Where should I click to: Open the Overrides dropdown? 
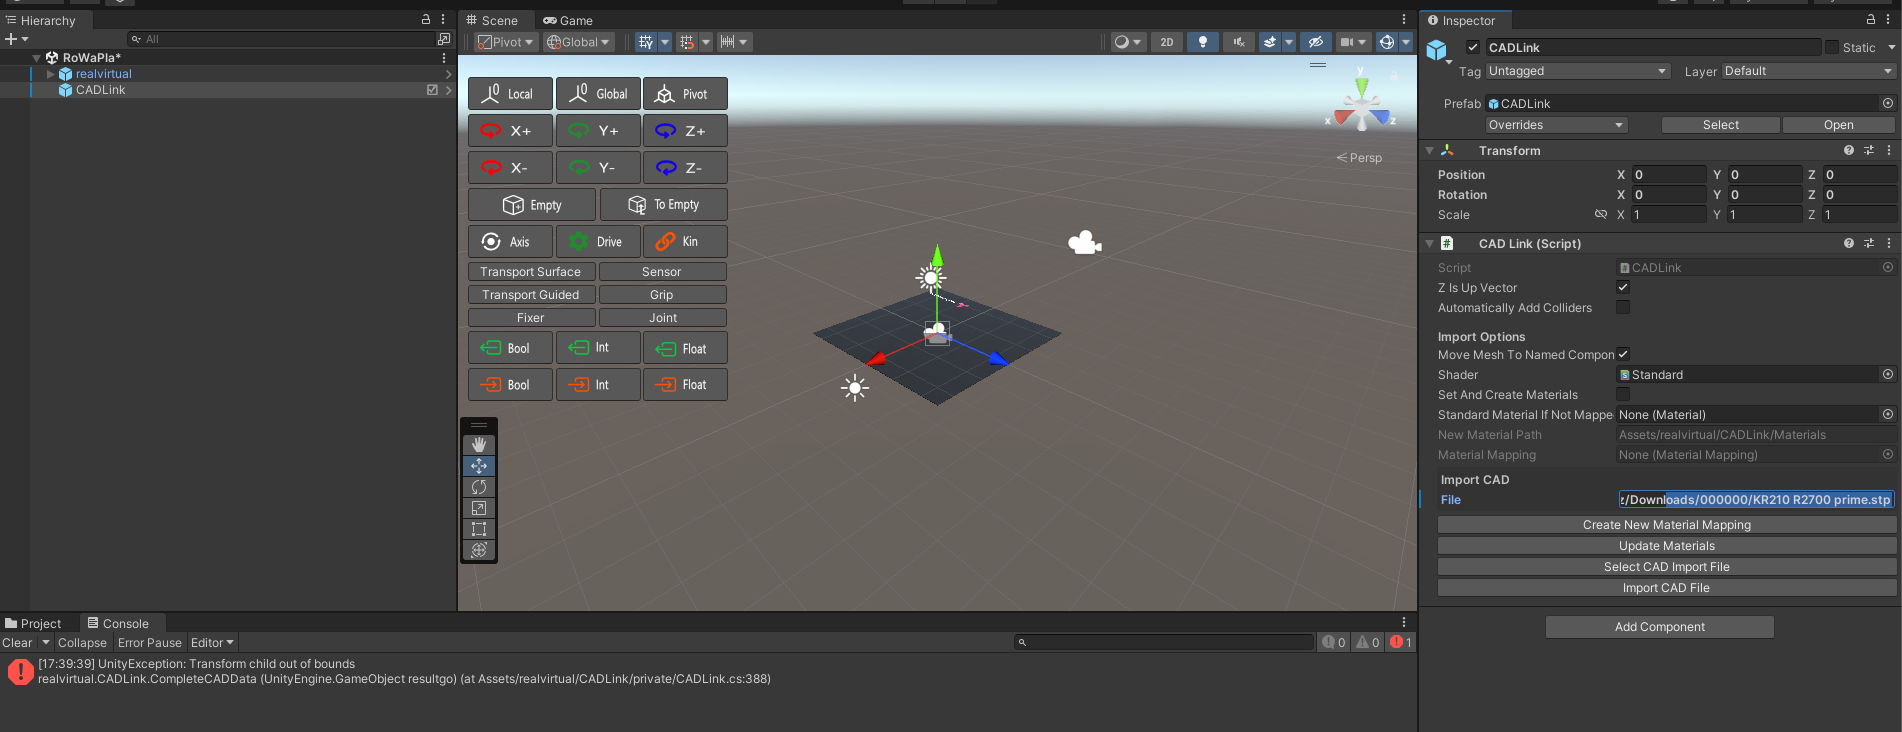(1556, 125)
